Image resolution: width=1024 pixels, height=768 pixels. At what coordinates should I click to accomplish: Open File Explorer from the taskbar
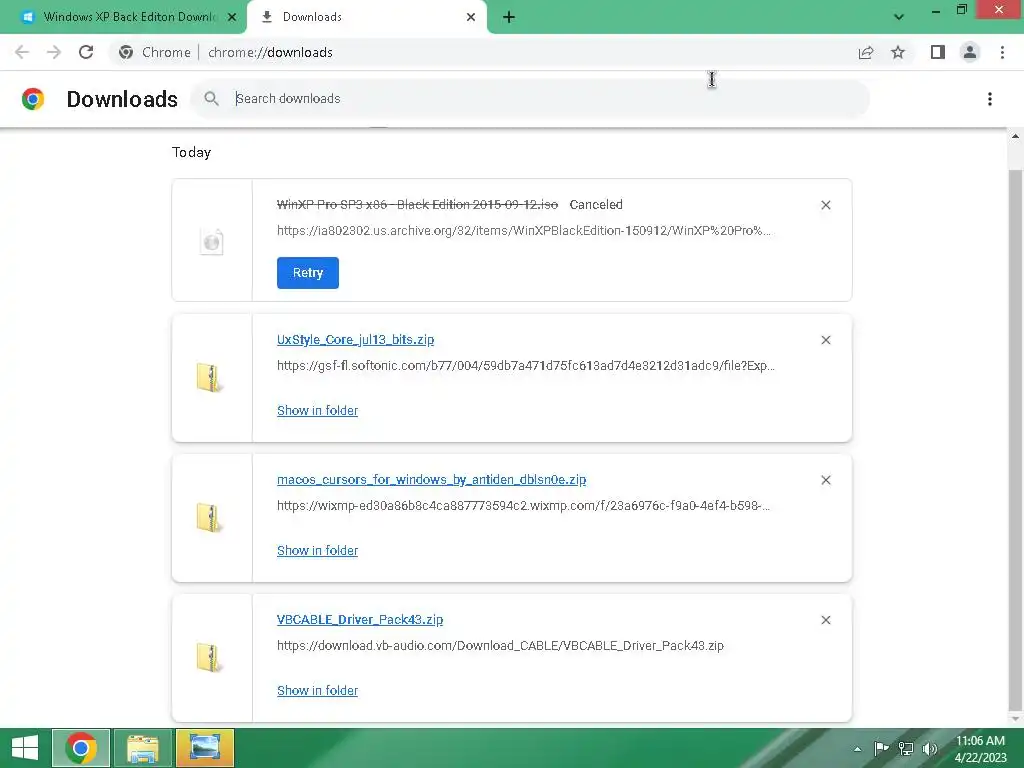tap(143, 748)
